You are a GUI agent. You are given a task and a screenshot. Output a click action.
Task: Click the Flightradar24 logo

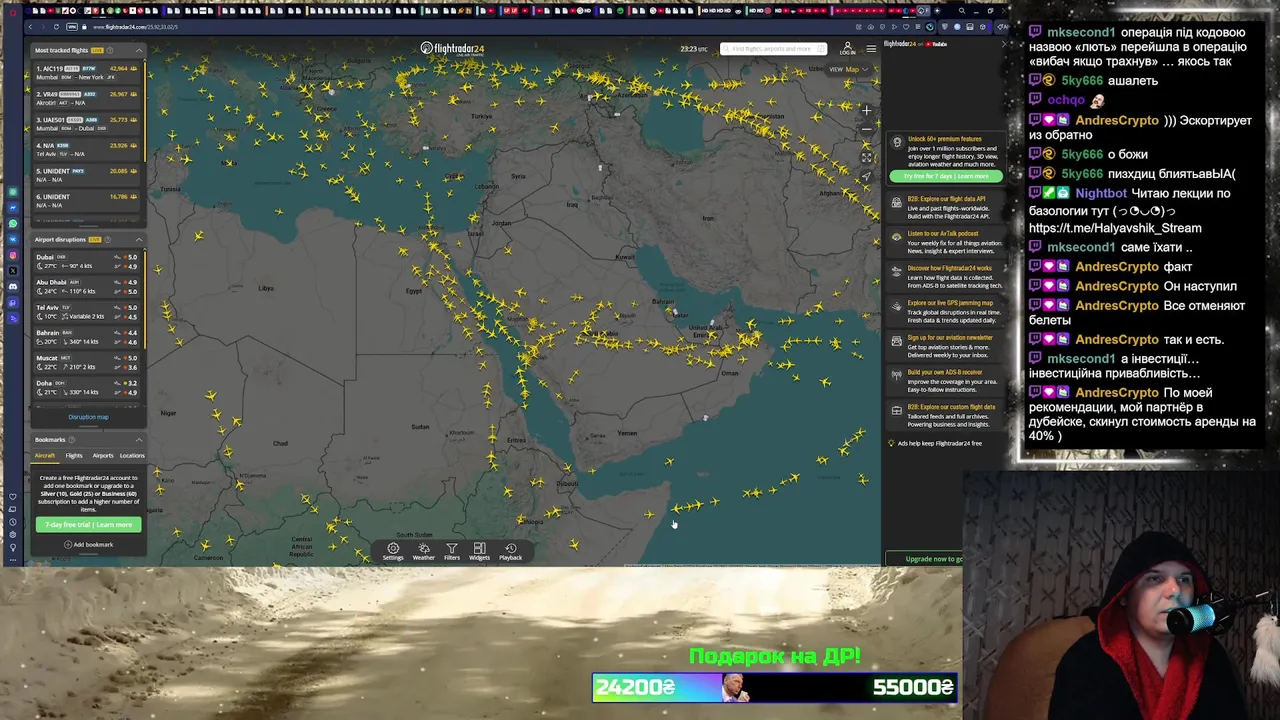[x=452, y=48]
